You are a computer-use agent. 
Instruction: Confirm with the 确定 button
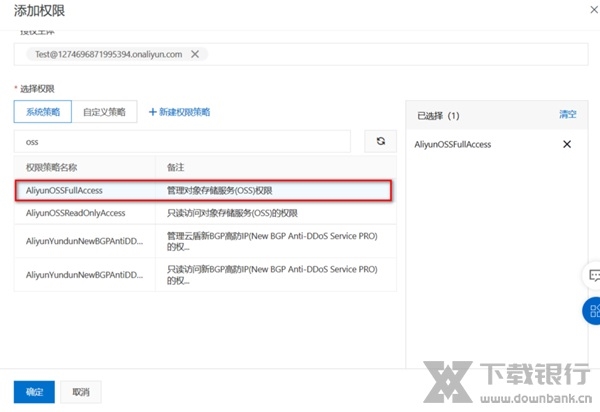pyautogui.click(x=34, y=392)
